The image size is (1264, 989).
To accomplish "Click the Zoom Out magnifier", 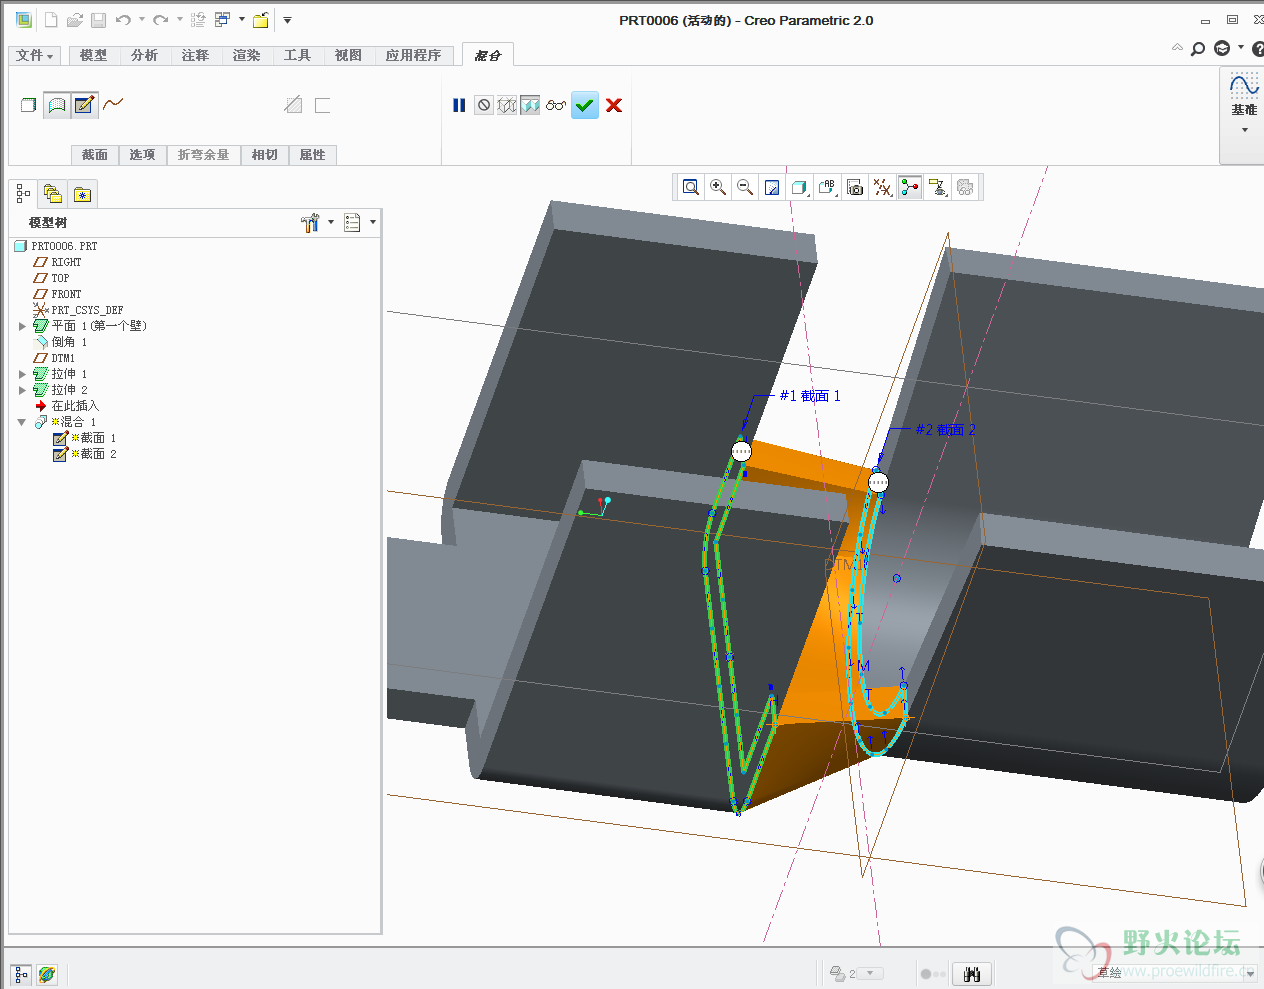I will coord(745,187).
